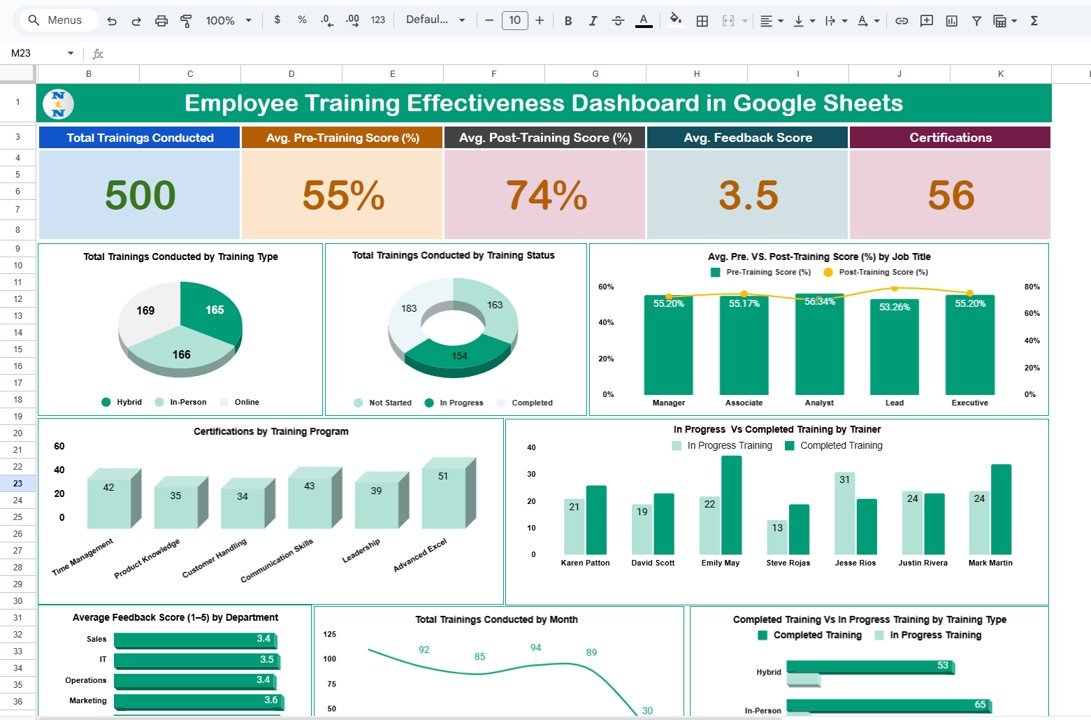Open the Fill color picker
This screenshot has width=1091, height=720.
675,20
